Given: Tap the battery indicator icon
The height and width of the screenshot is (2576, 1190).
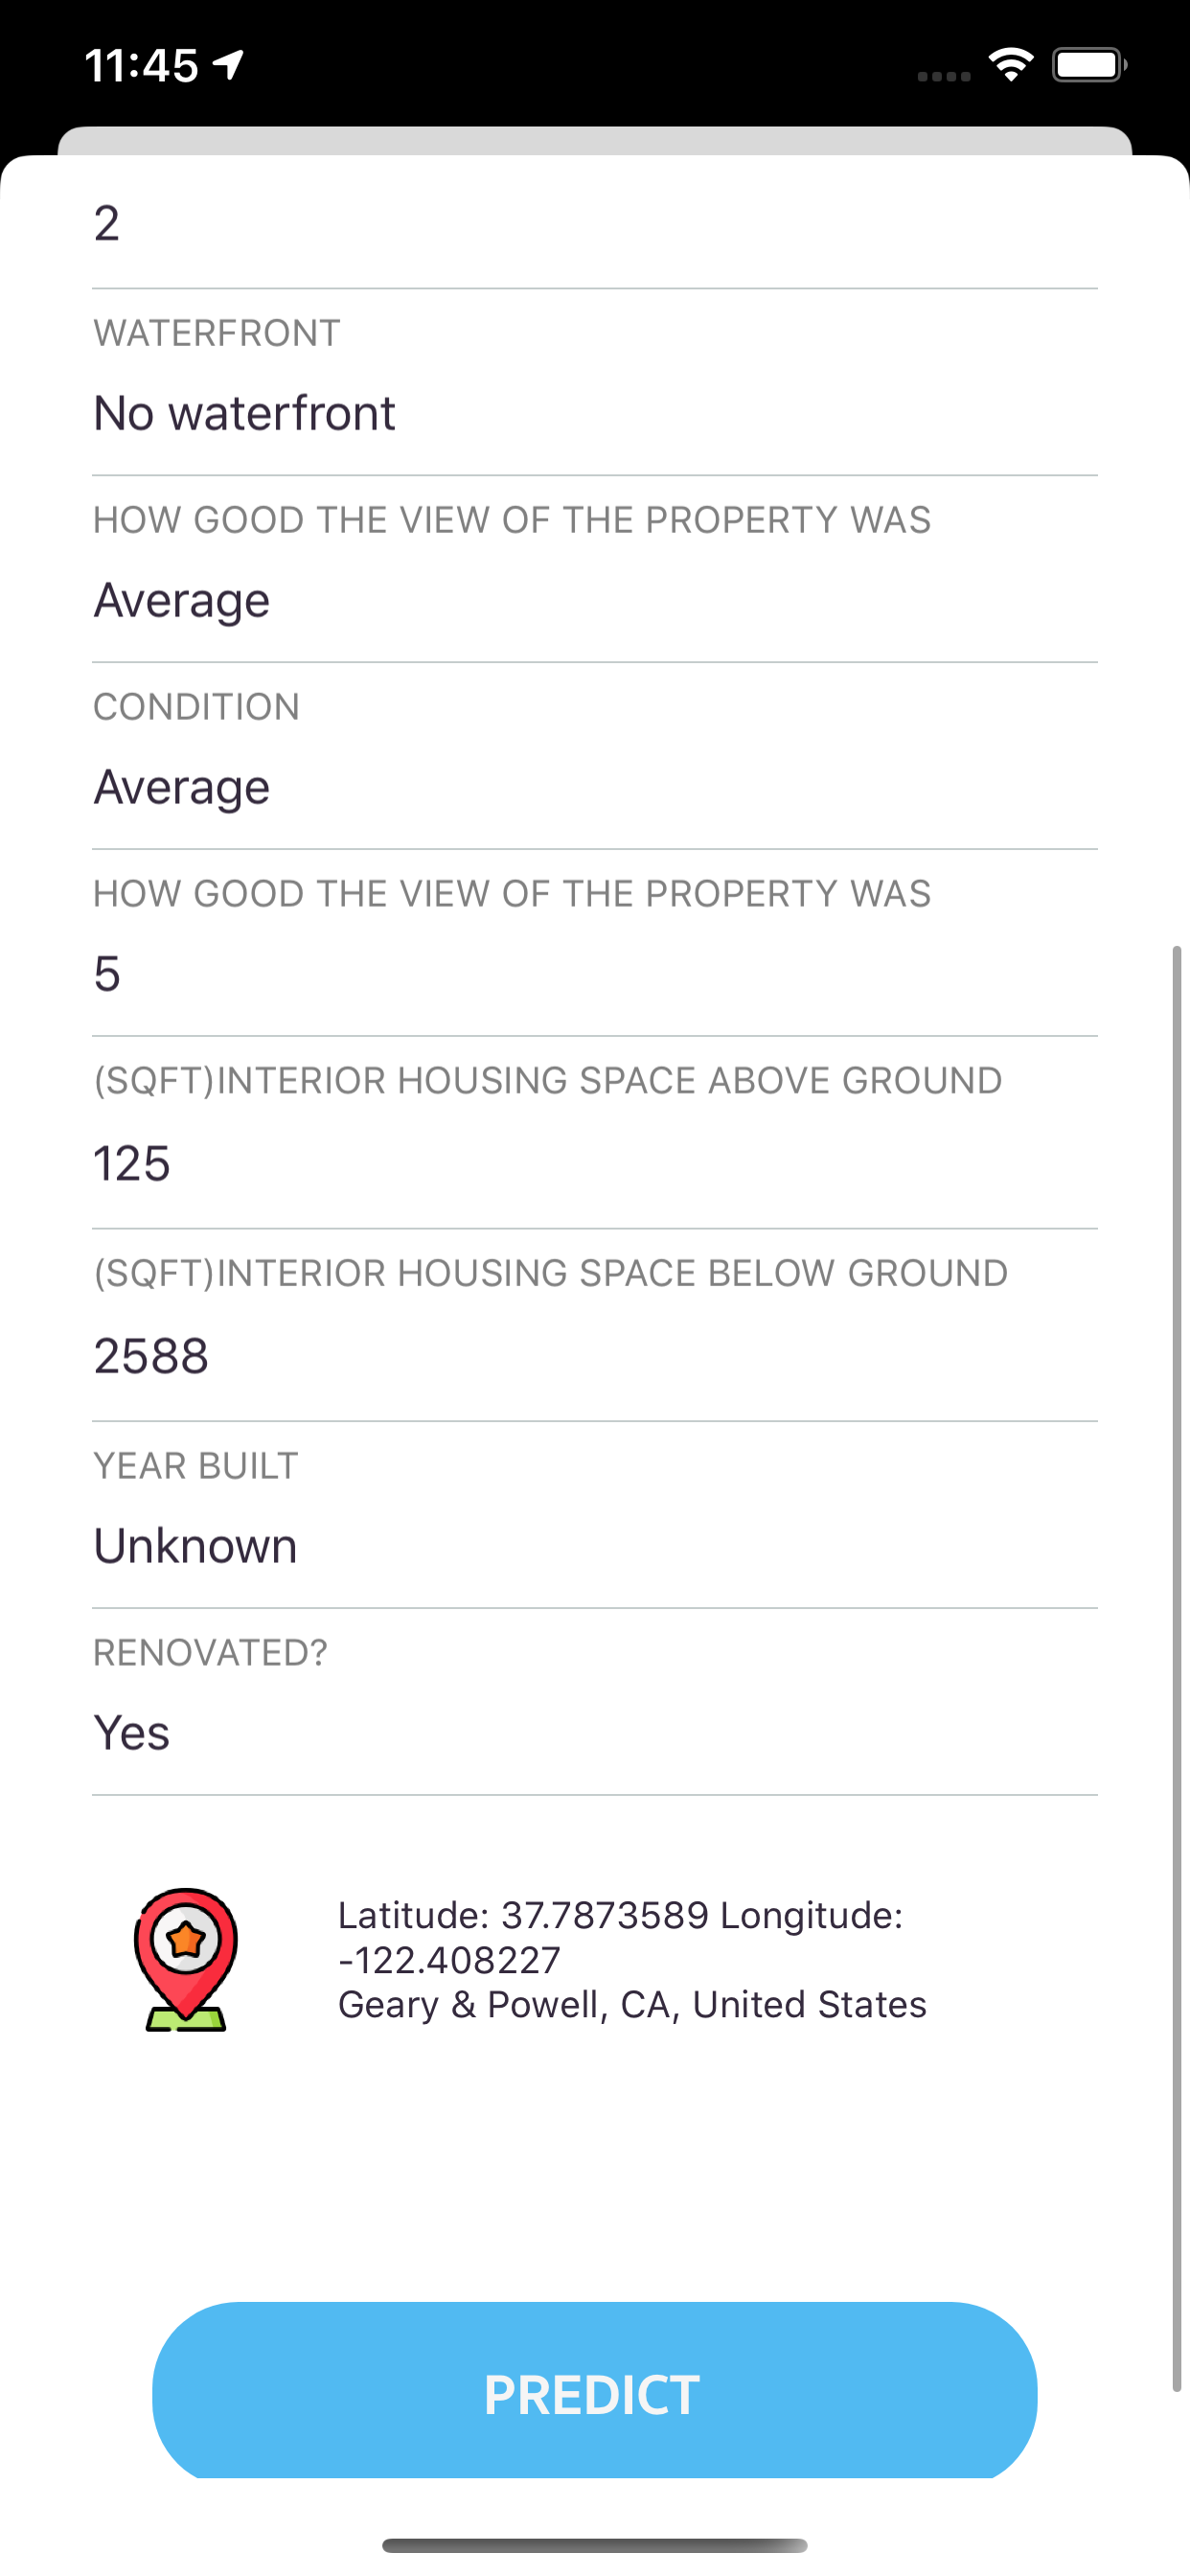Looking at the screenshot, I should [x=1089, y=65].
